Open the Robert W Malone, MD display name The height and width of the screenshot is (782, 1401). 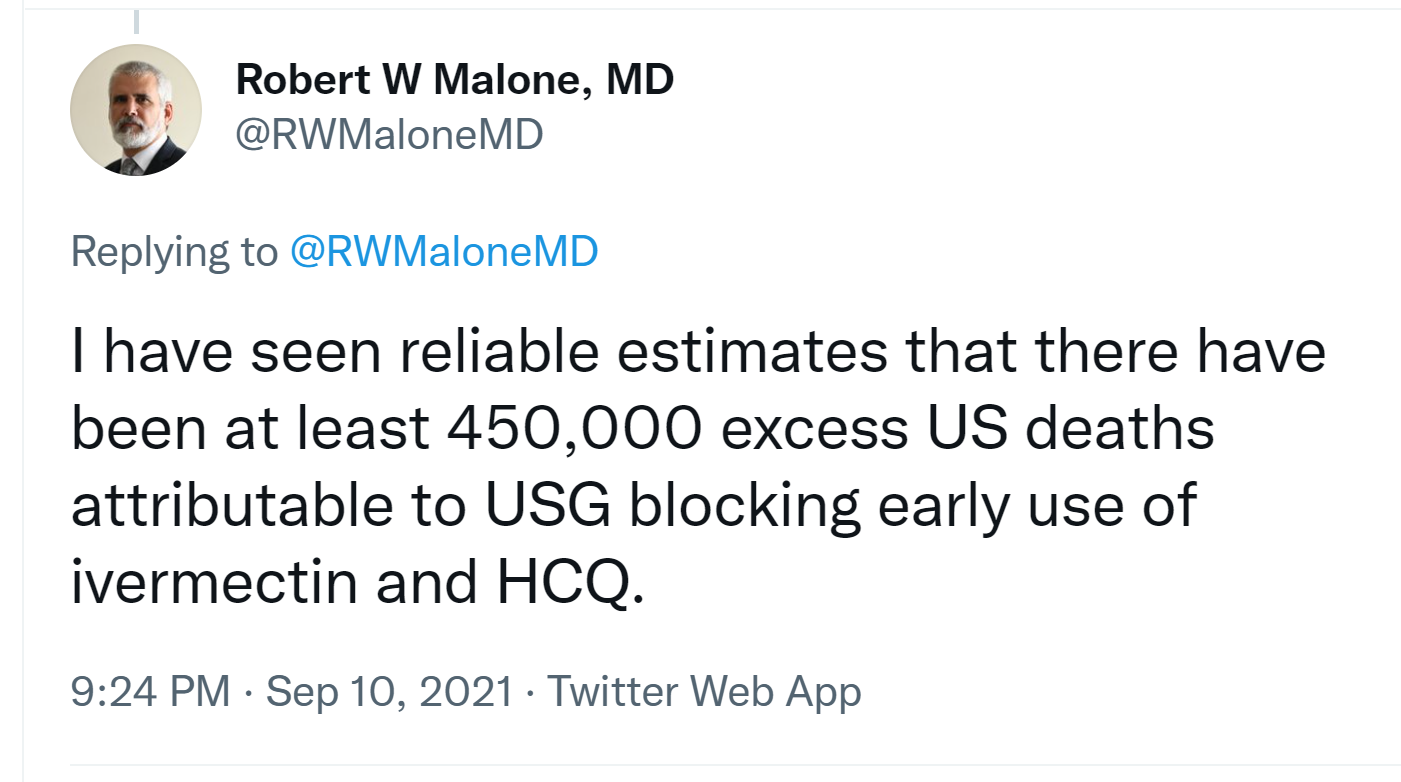(454, 79)
